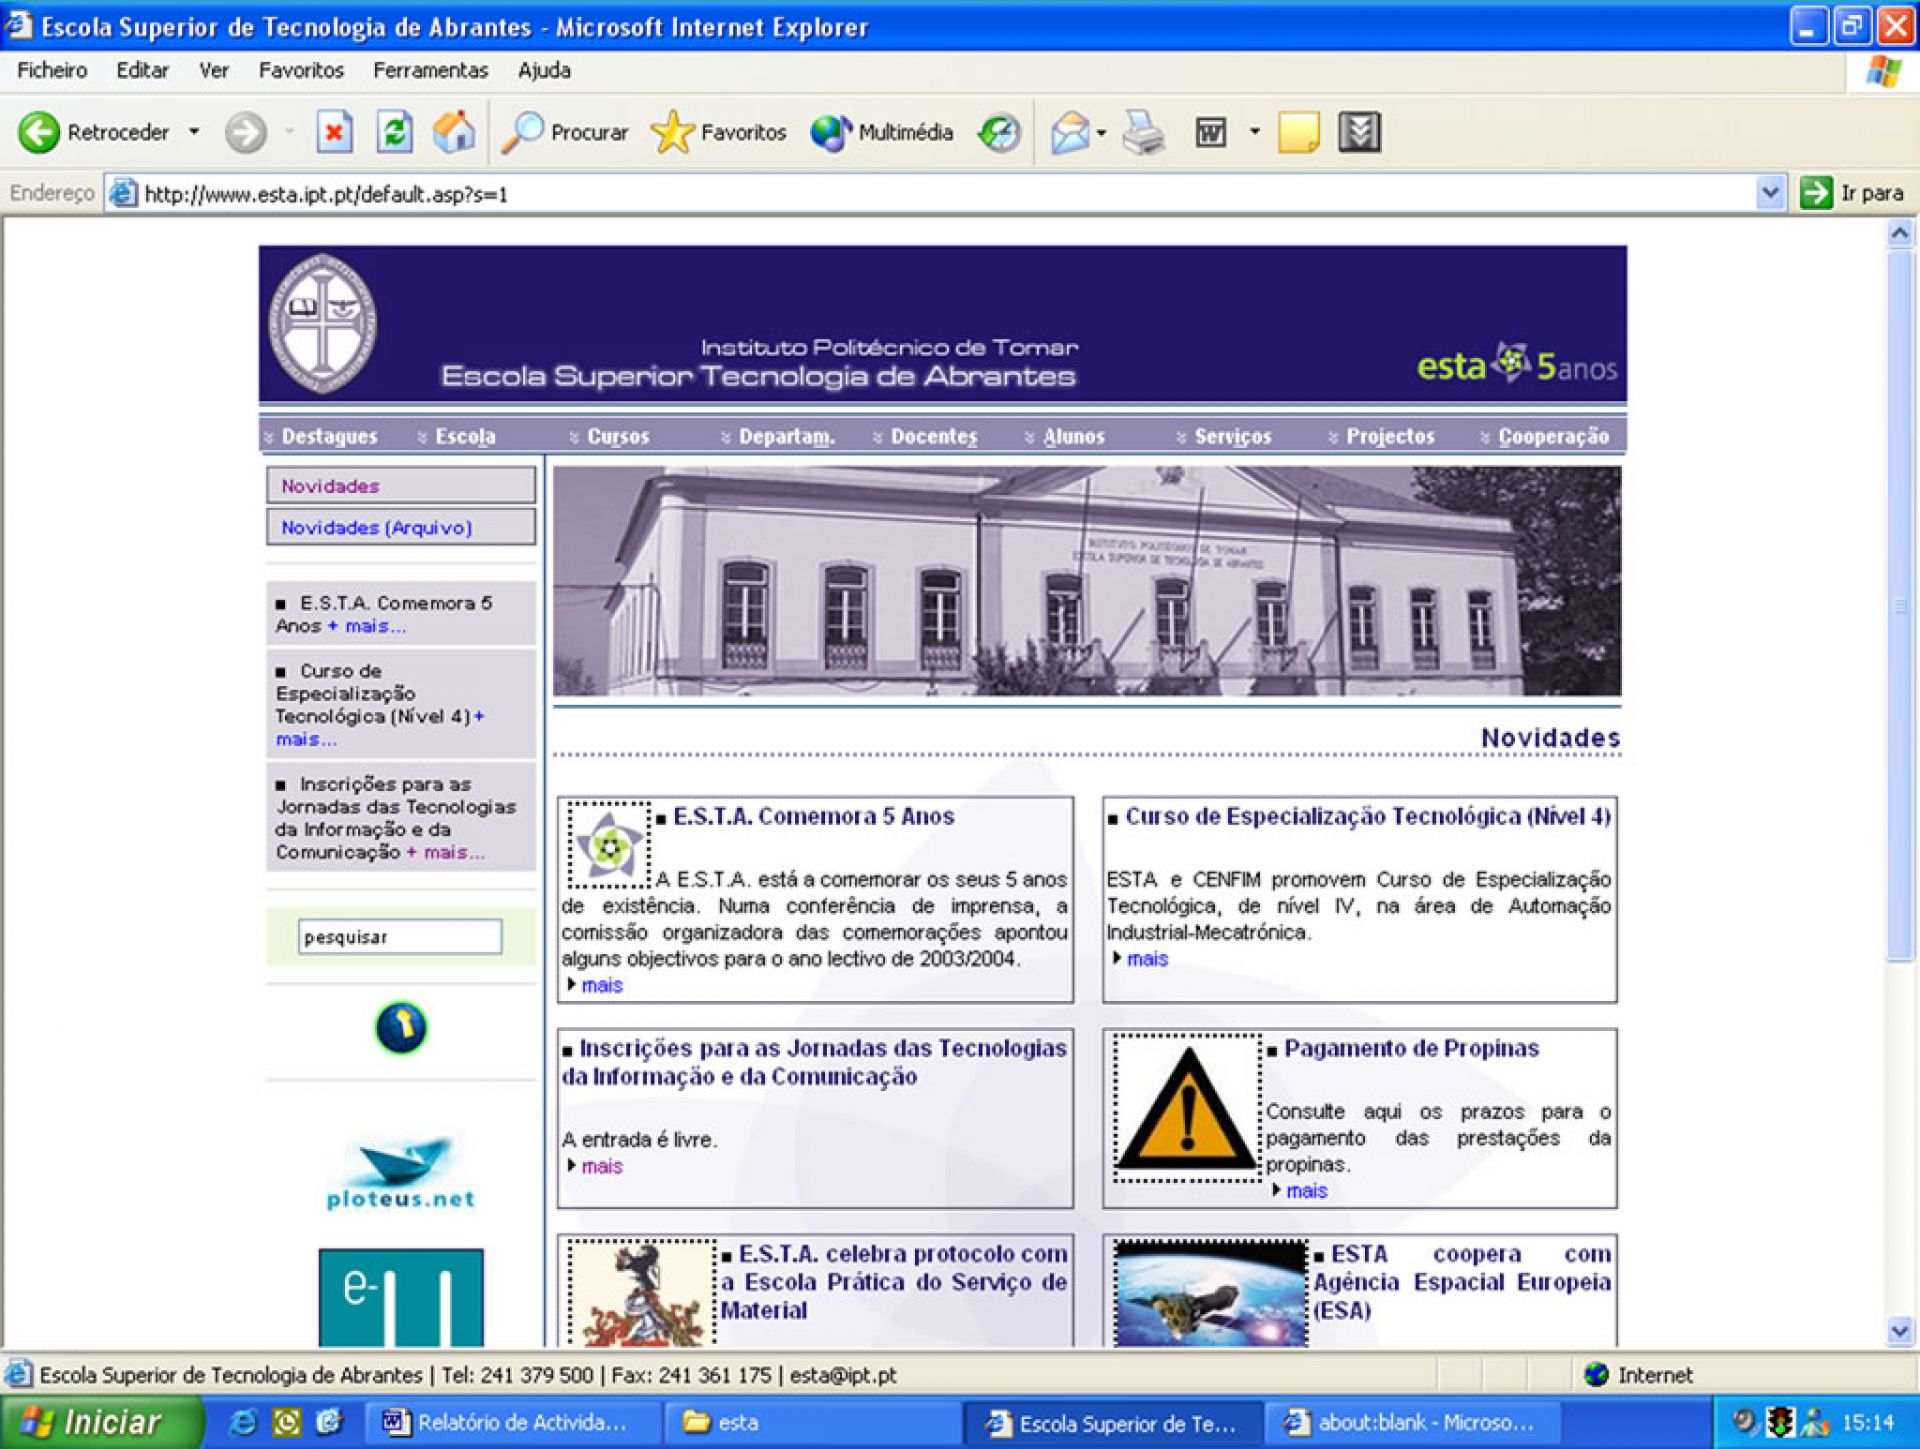Click the Stop page loading icon

point(334,131)
